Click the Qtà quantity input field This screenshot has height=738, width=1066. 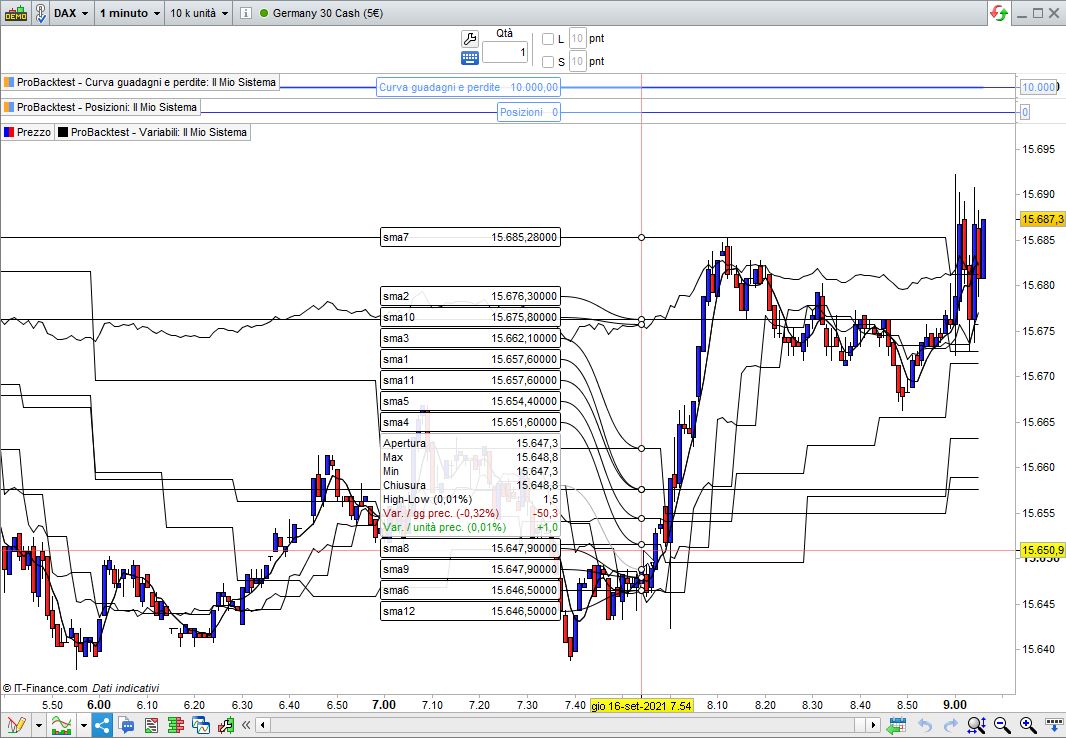point(505,52)
